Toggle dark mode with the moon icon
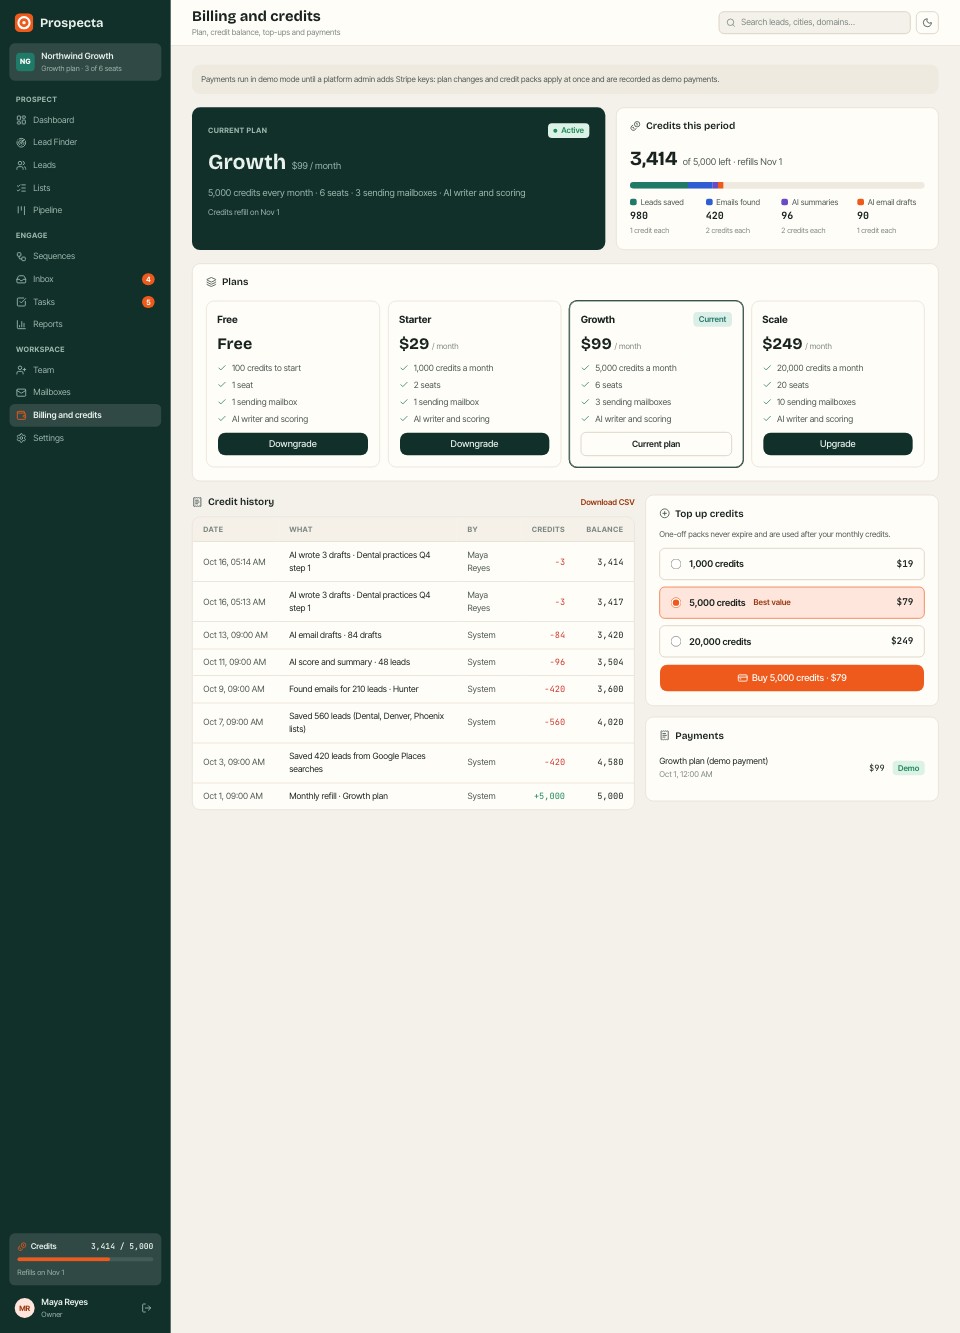This screenshot has width=960, height=1333. tap(927, 22)
